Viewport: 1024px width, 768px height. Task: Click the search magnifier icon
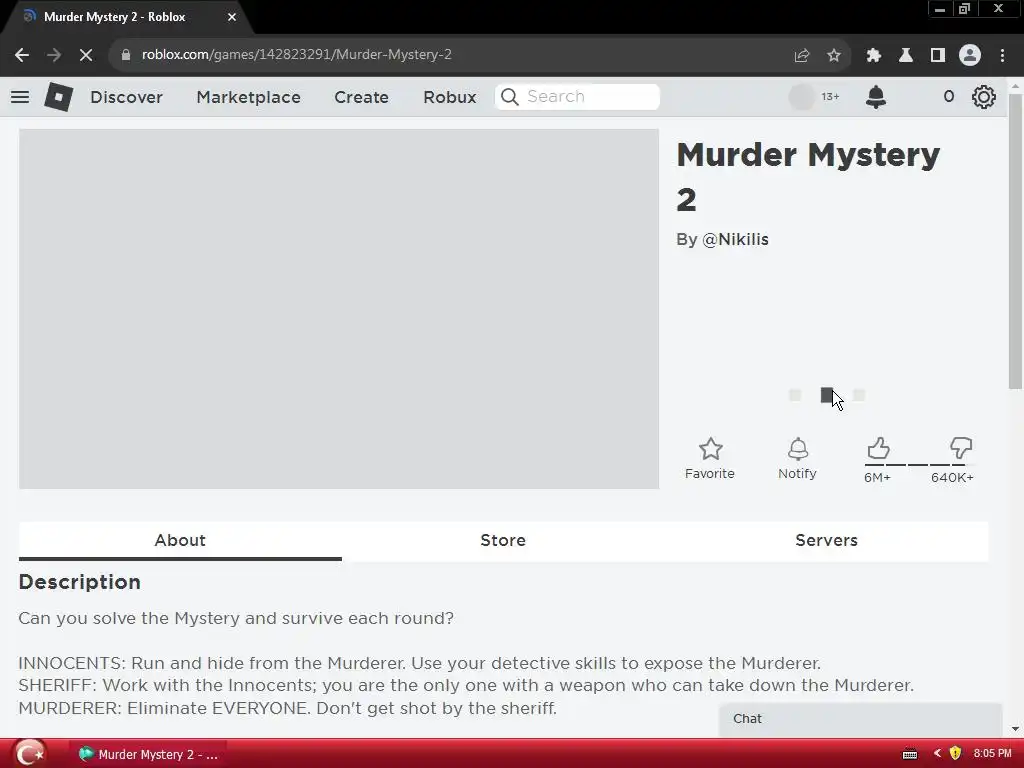[x=509, y=97]
